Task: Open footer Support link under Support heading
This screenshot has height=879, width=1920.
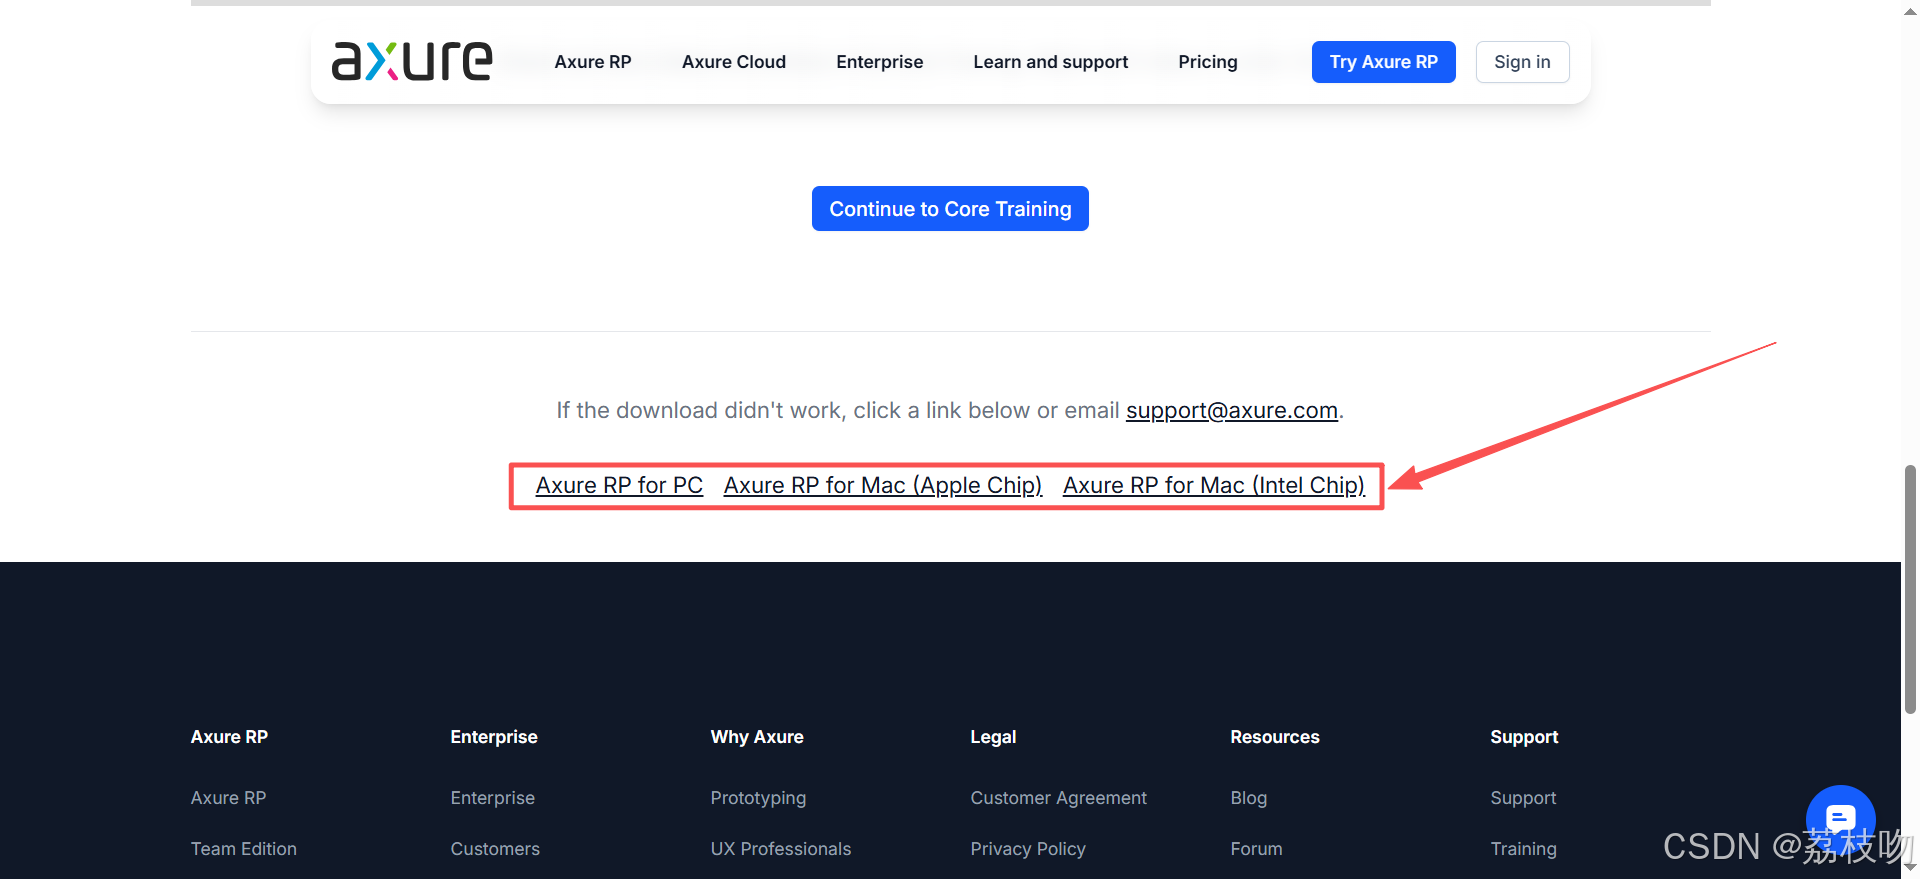Action: pyautogui.click(x=1523, y=798)
